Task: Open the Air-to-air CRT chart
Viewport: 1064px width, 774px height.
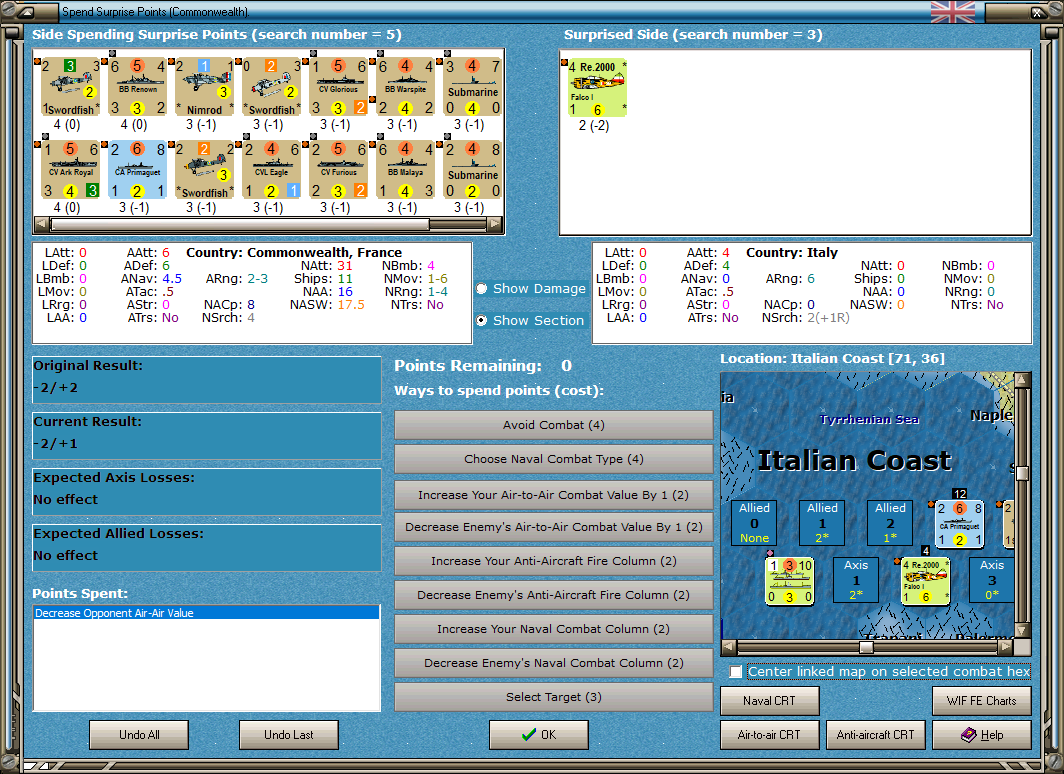Action: (770, 735)
